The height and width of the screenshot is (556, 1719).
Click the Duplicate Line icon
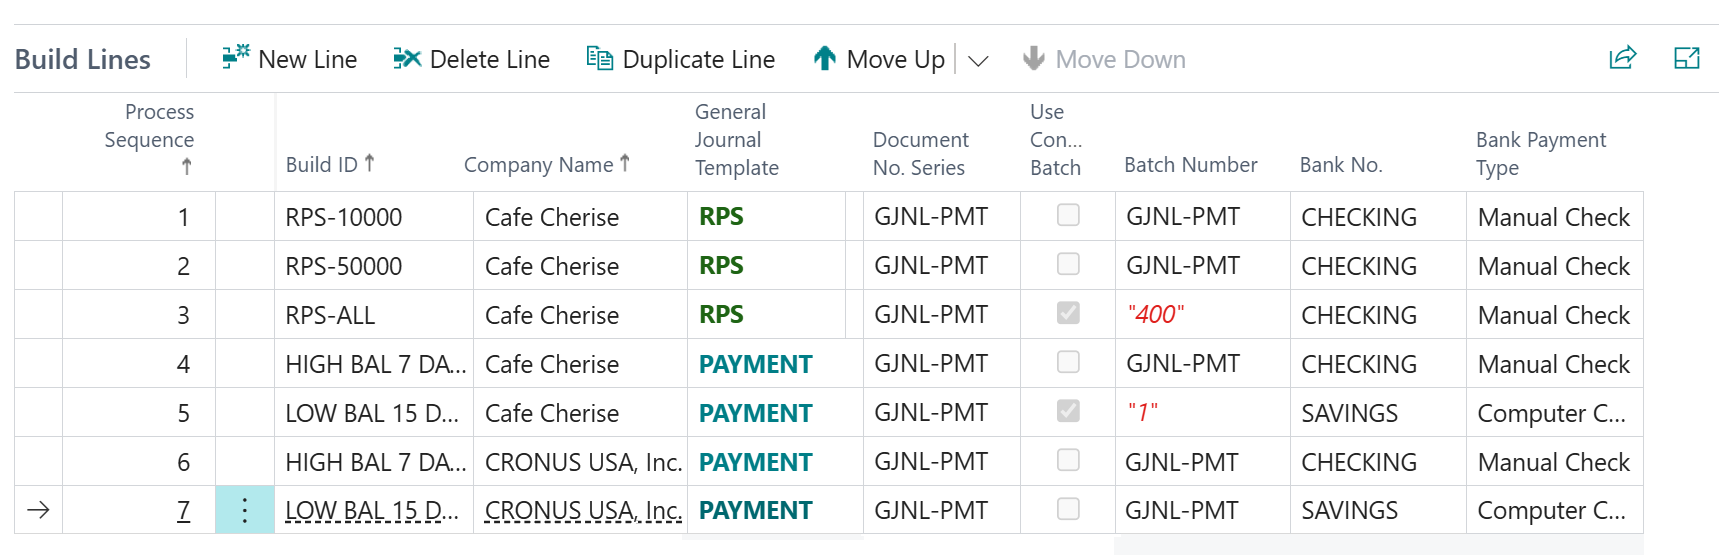600,59
